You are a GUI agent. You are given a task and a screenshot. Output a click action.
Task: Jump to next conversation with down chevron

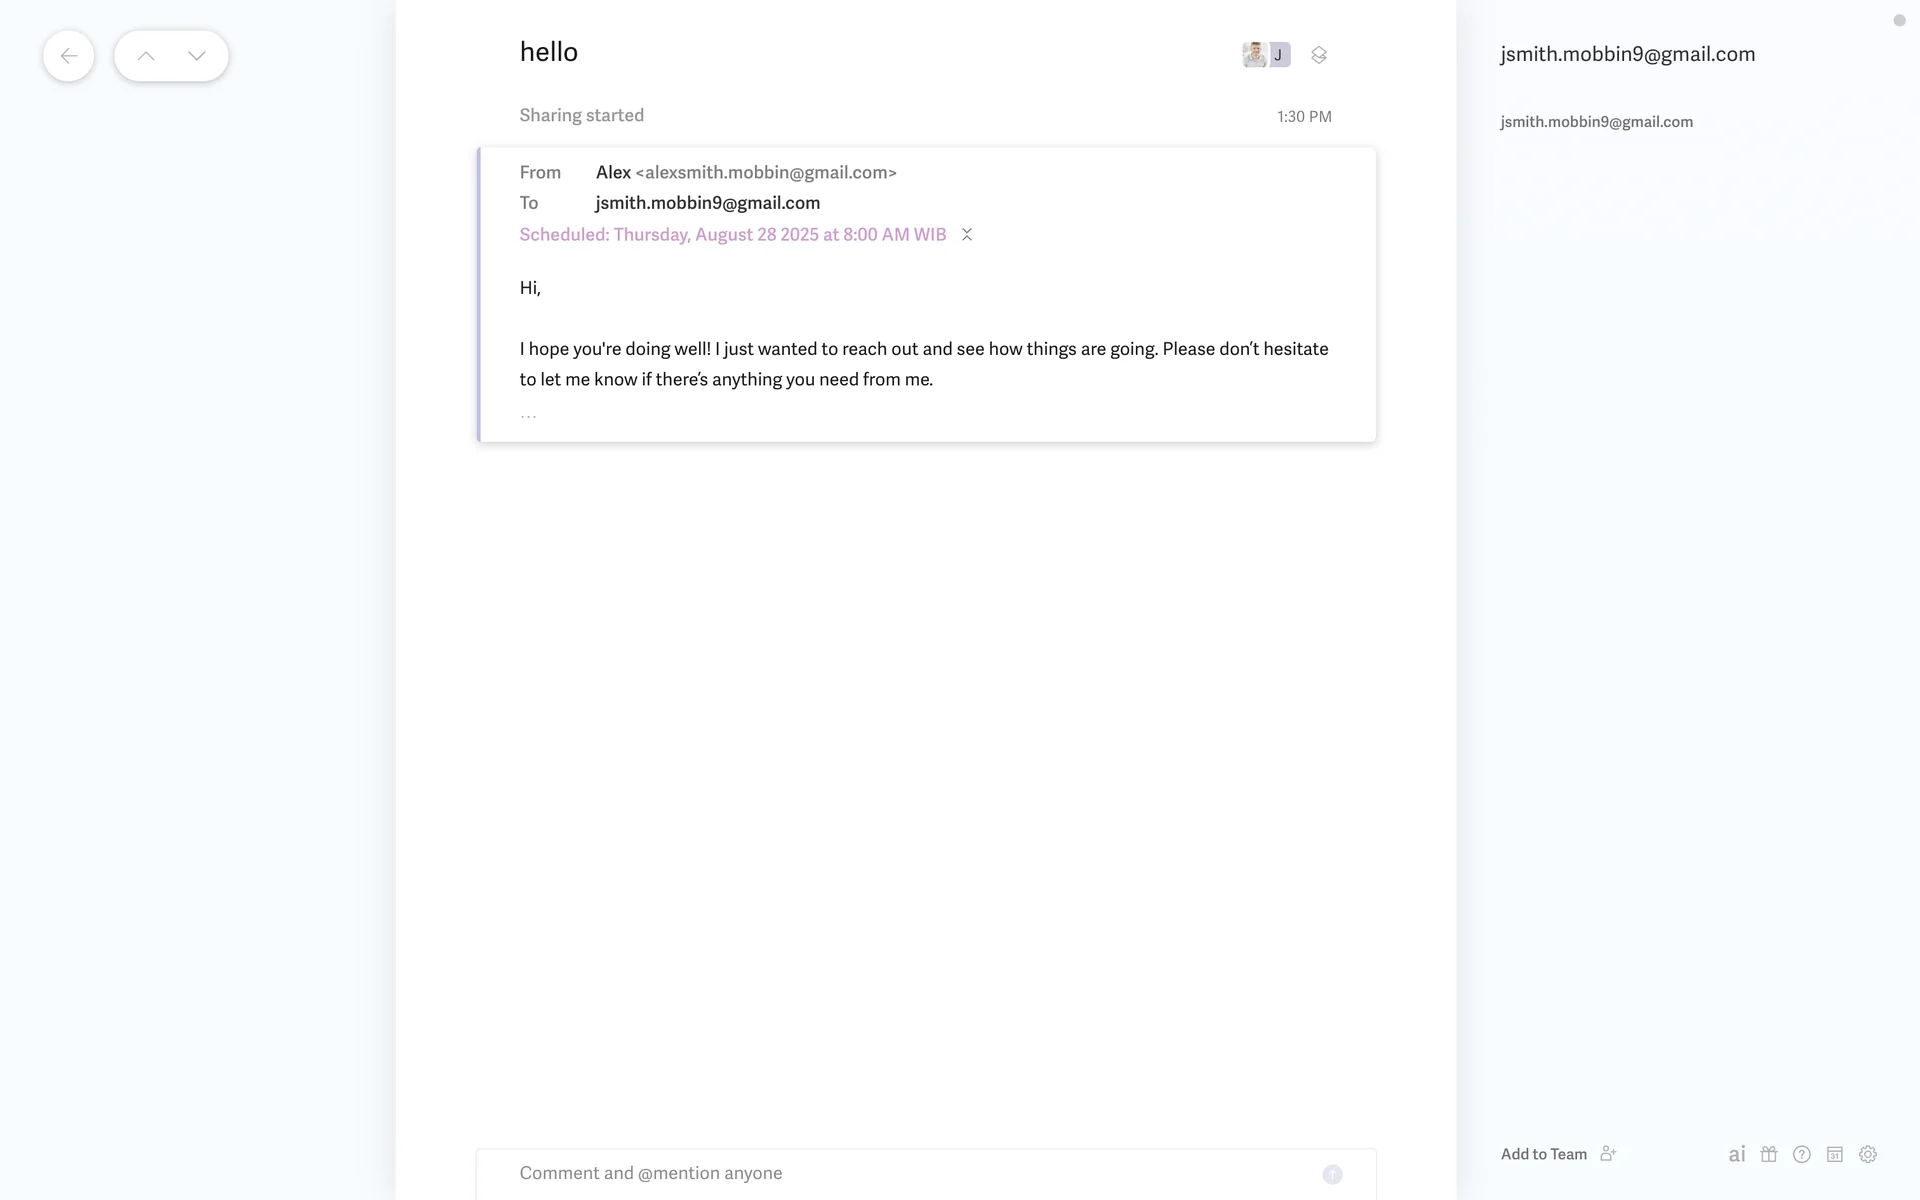coord(197,56)
